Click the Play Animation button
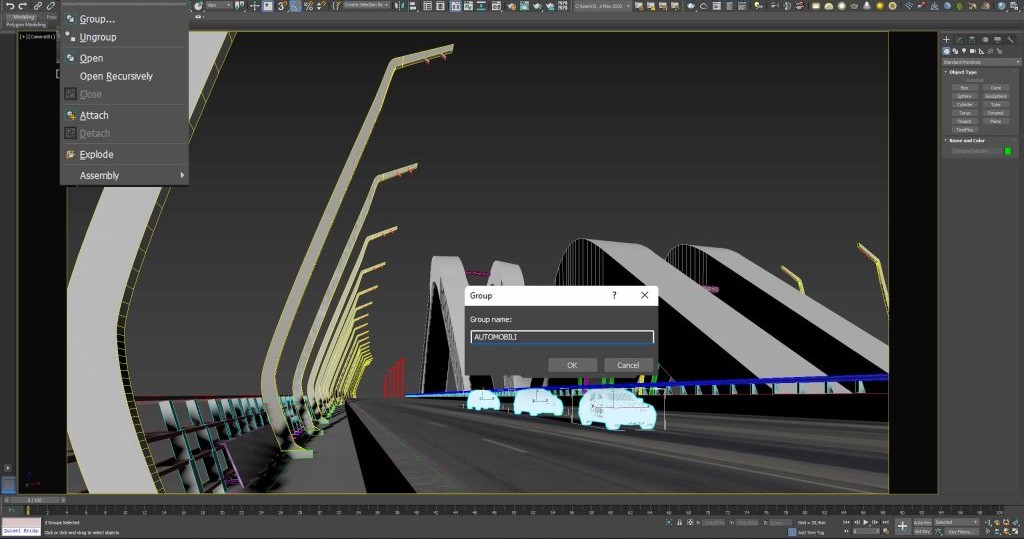Screen dimensions: 1024x539 tap(865, 522)
